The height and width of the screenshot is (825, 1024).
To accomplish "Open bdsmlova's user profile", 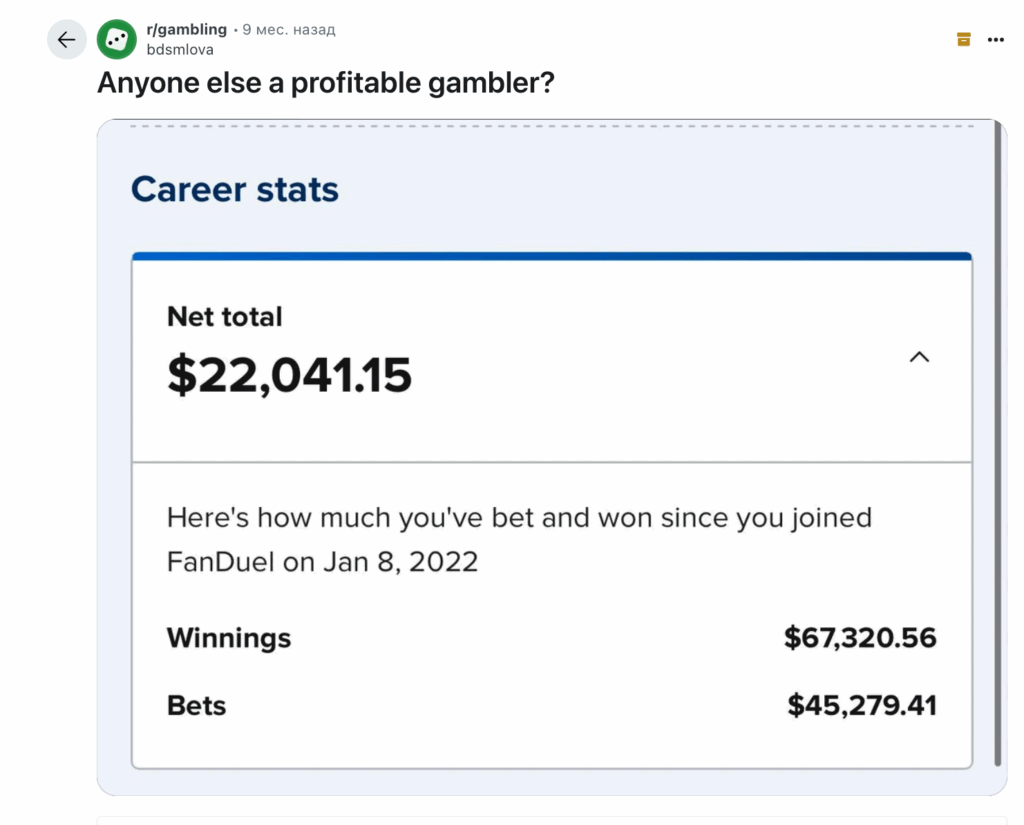I will [180, 49].
